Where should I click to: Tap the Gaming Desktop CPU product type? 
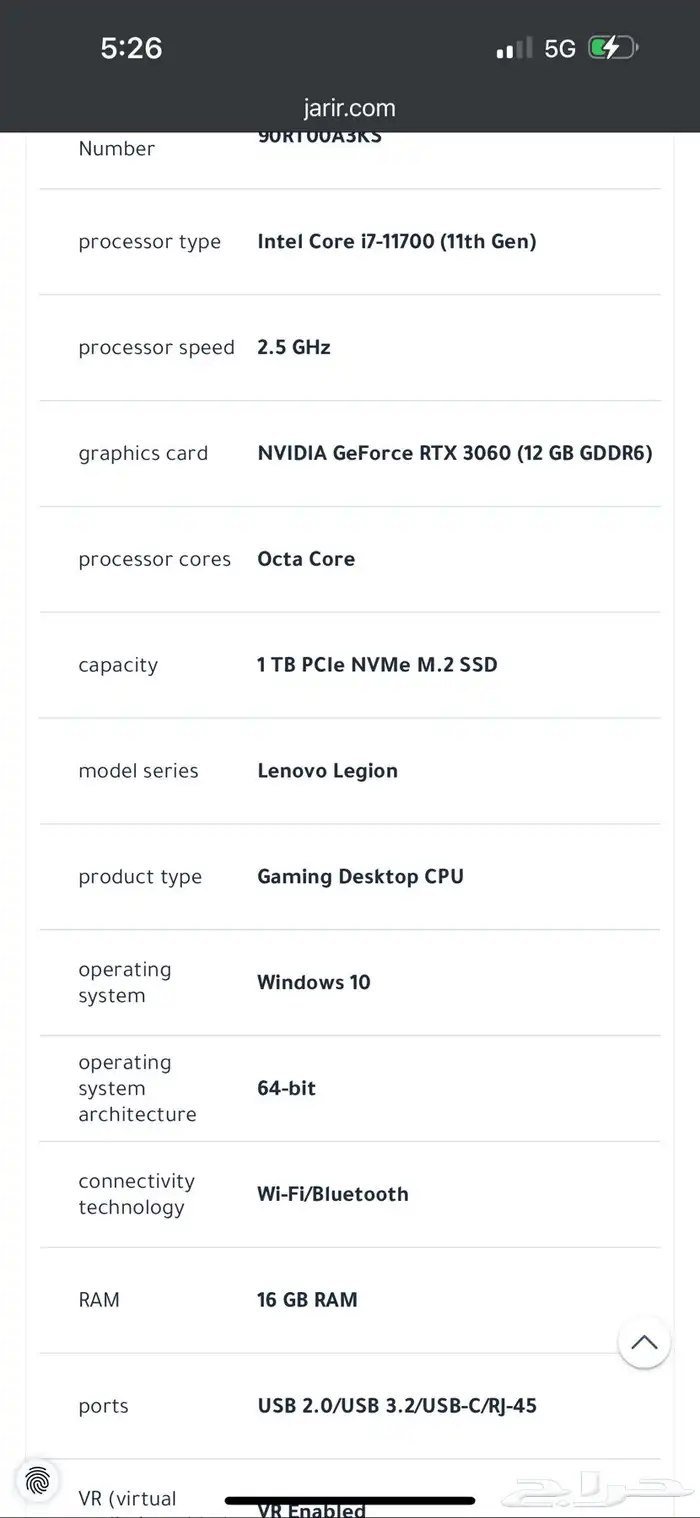click(360, 877)
